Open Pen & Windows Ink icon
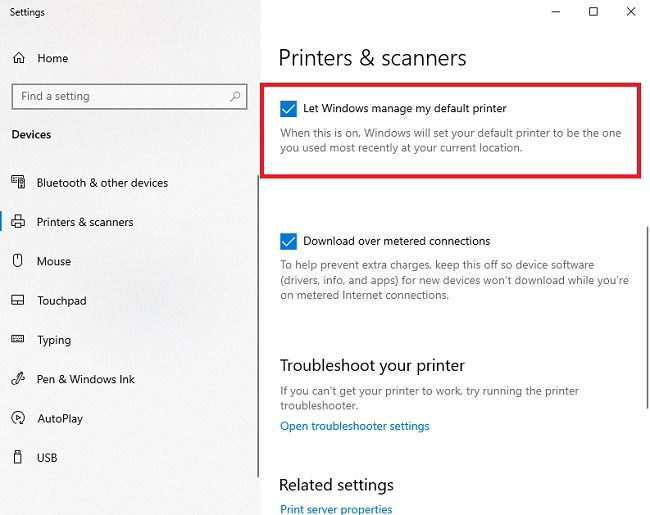 (x=18, y=378)
